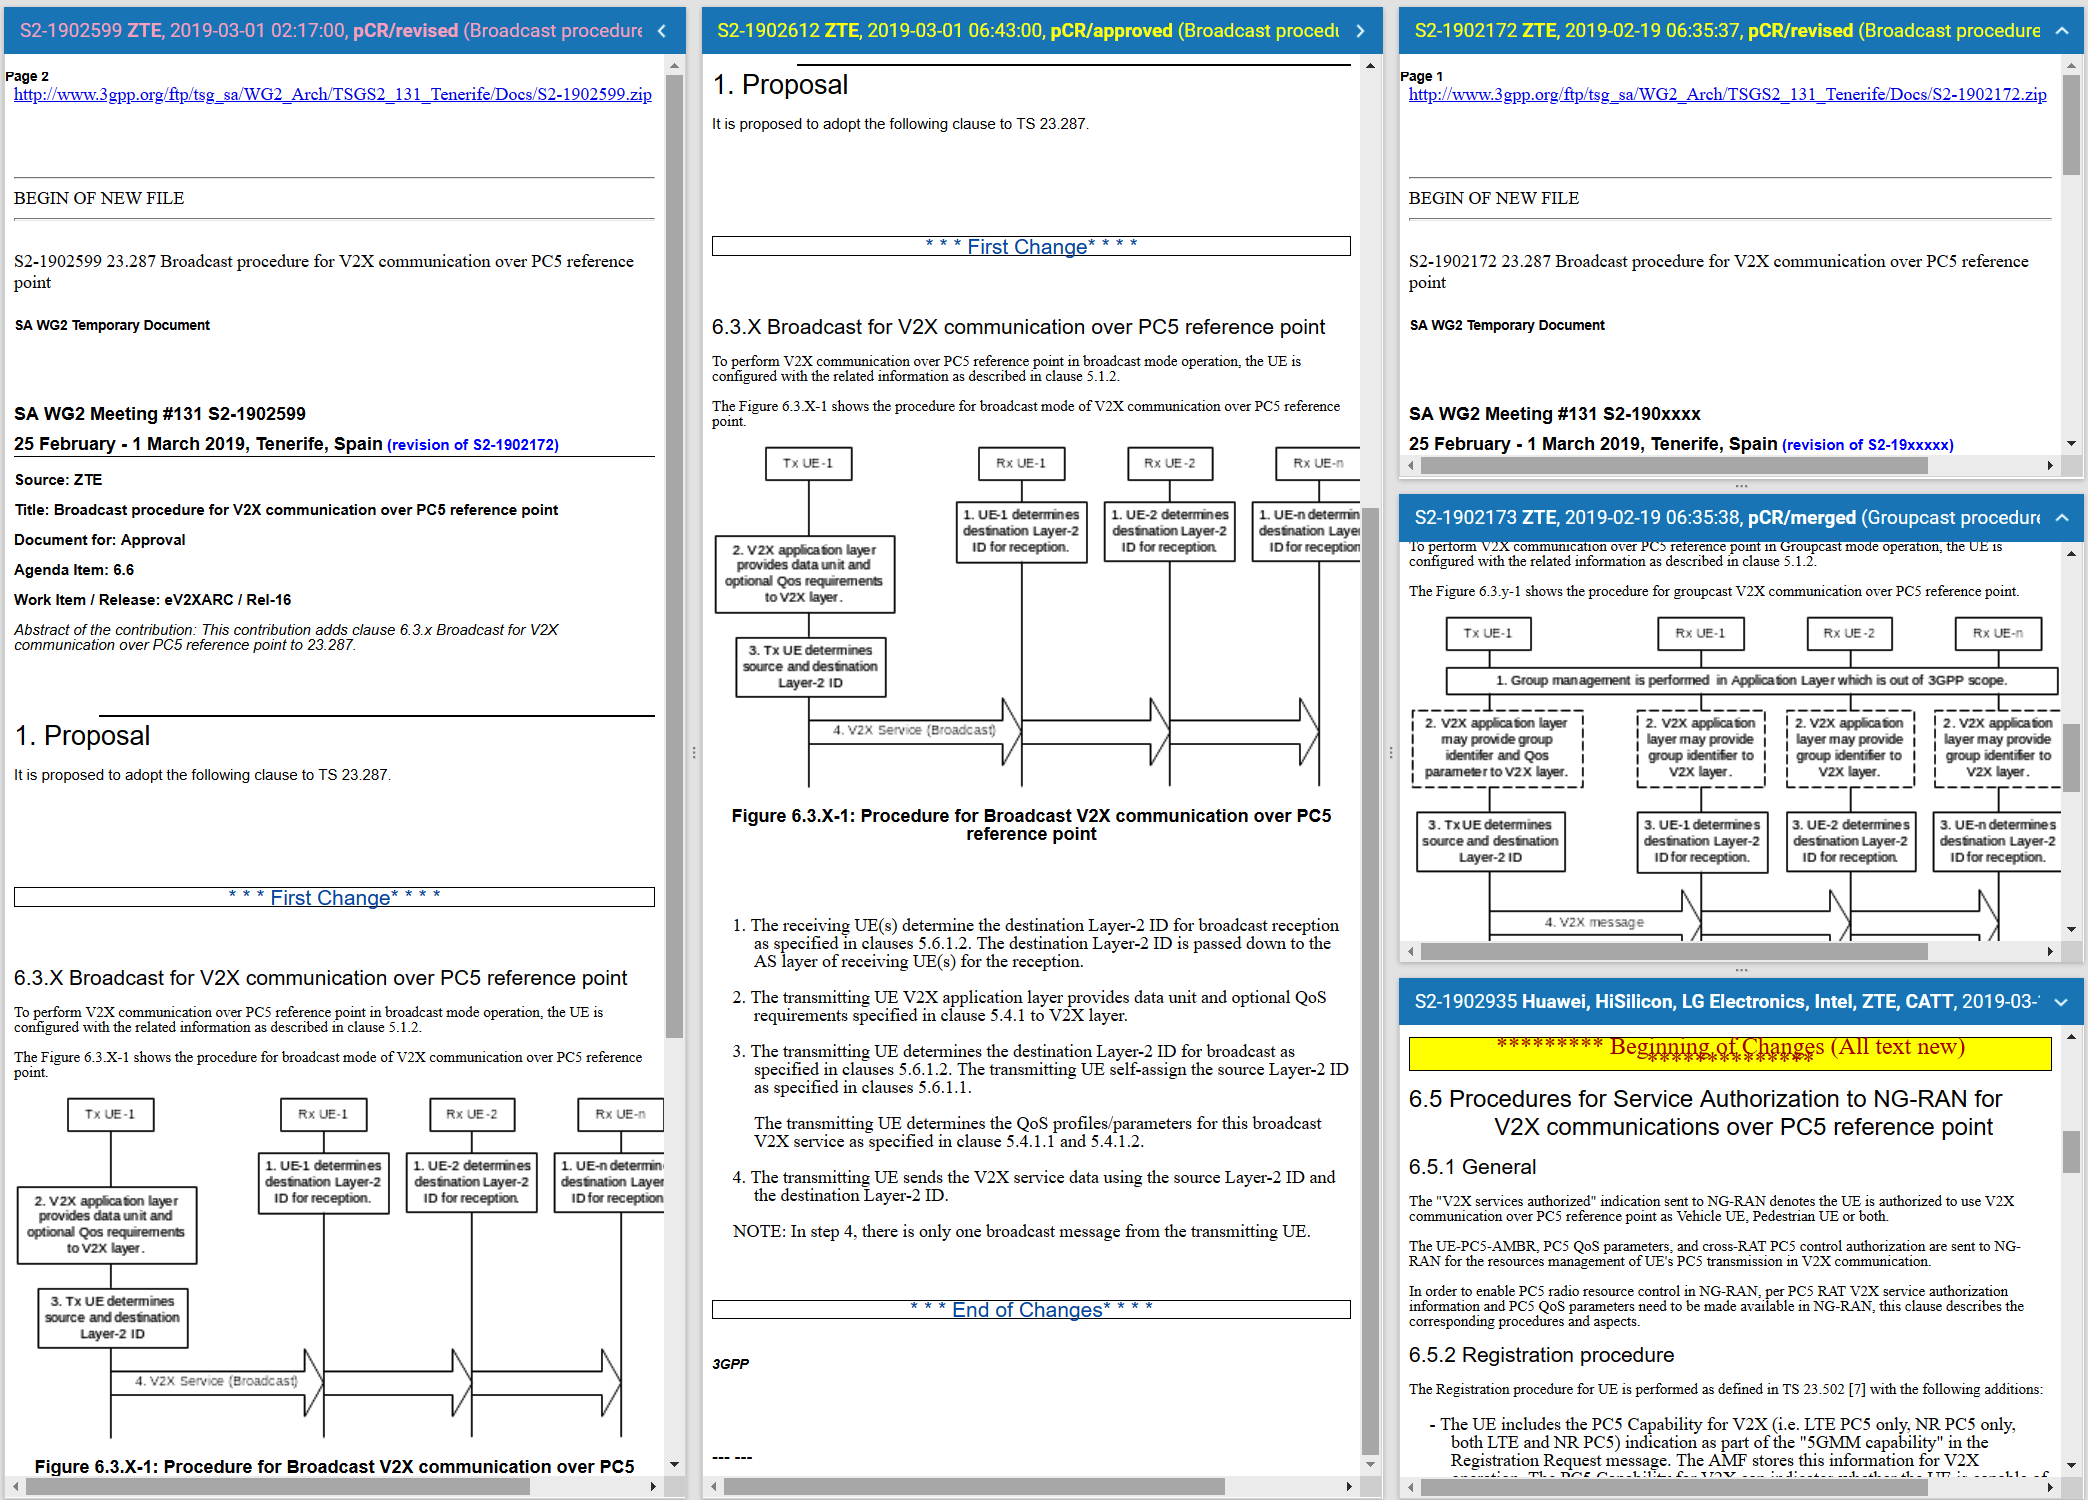Click scroll-right arrow in S2-1902599 panel
Screen dimensions: 2088x1500
(653, 1487)
